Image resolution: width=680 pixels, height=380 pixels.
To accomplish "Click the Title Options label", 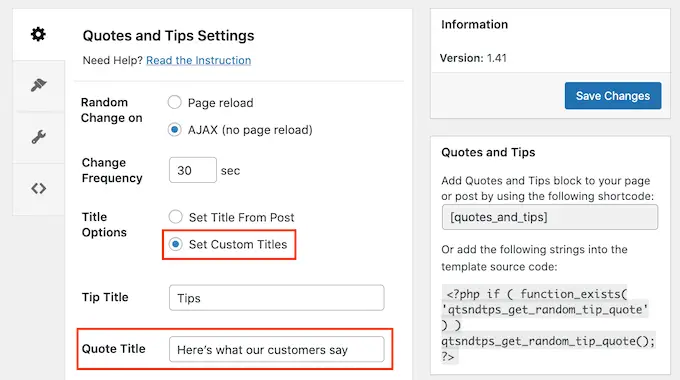I will (x=104, y=224).
